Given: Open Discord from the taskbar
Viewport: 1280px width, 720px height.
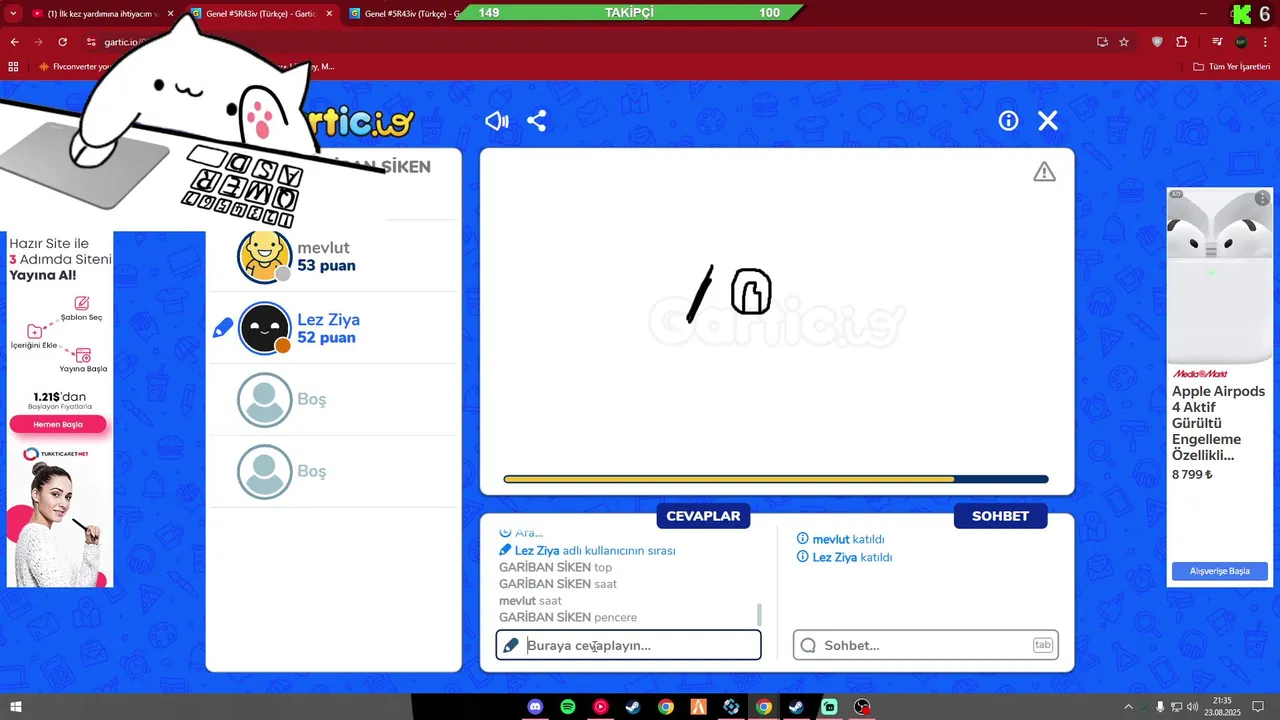Looking at the screenshot, I should click(x=536, y=707).
